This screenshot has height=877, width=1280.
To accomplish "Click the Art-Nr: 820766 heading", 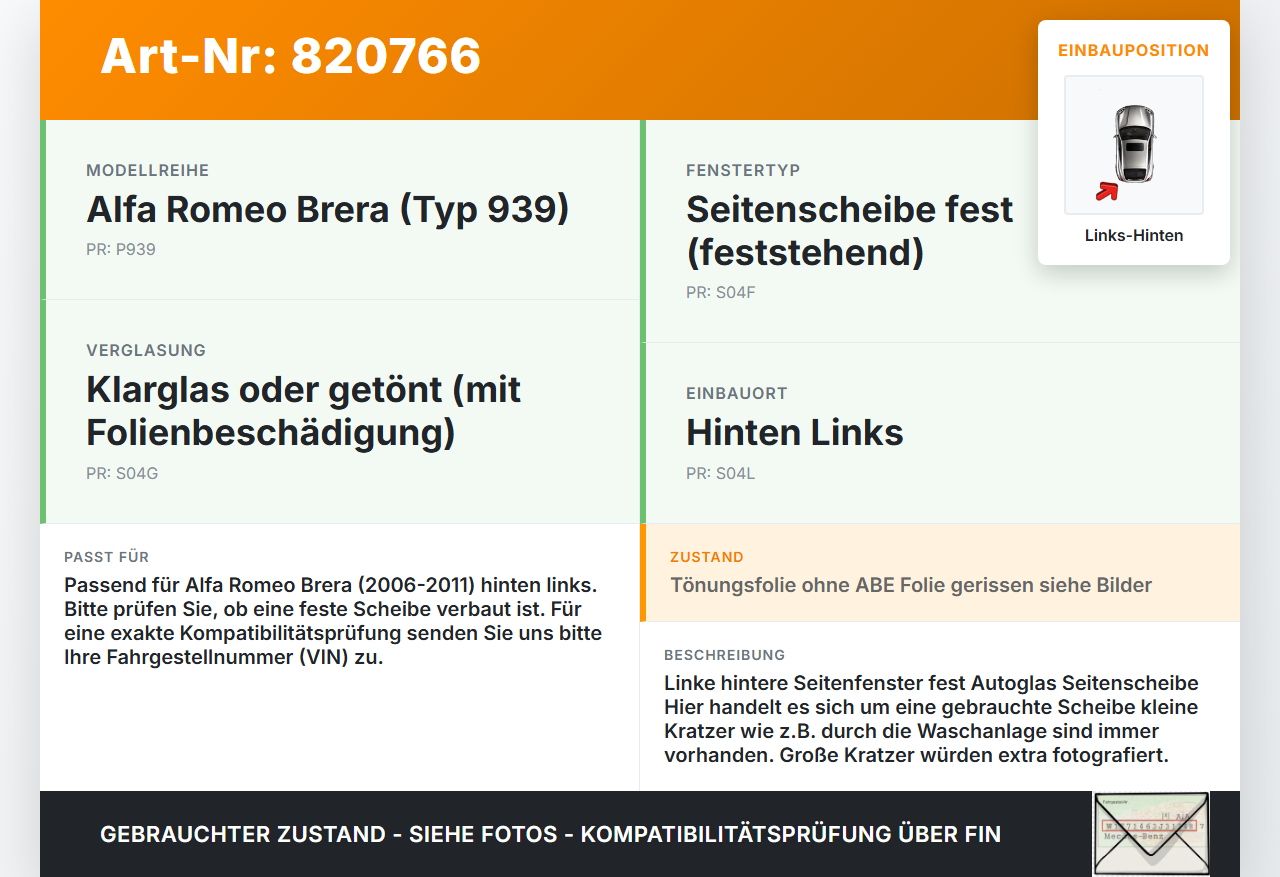I will pos(290,56).
